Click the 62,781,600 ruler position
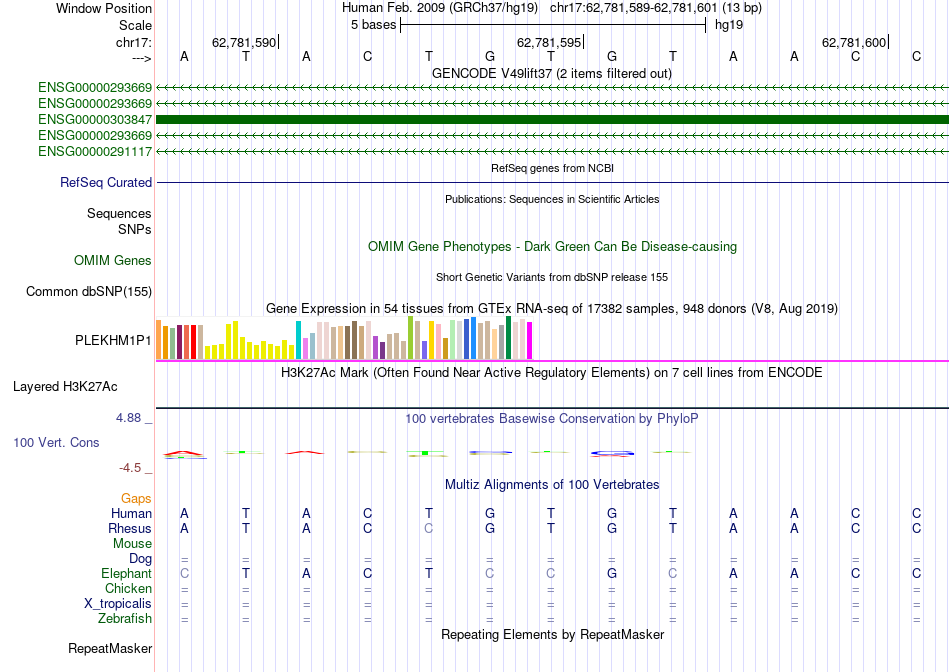Screen dimensions: 950x672 (854, 42)
